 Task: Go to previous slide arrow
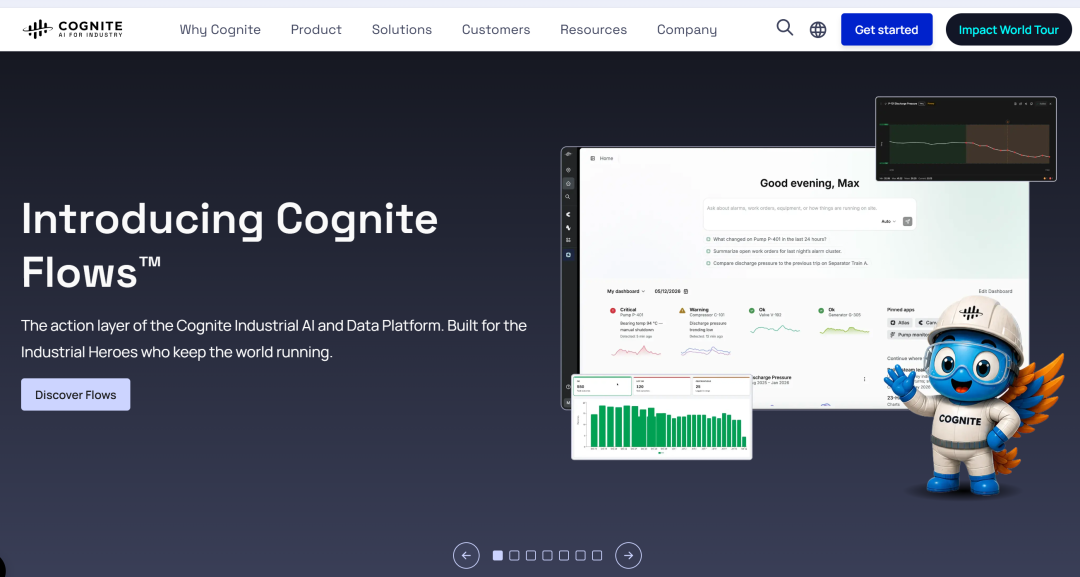pyautogui.click(x=466, y=555)
